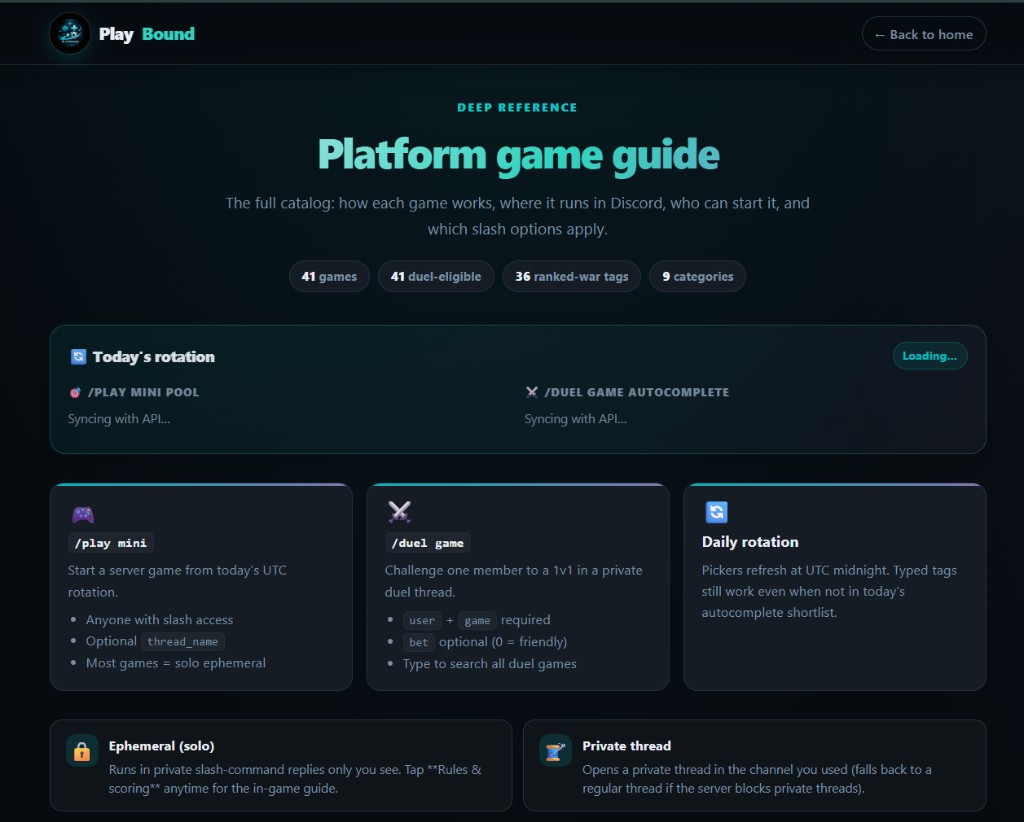Click the 9 categories pill
Screen dimensions: 1024x822
[697, 276]
